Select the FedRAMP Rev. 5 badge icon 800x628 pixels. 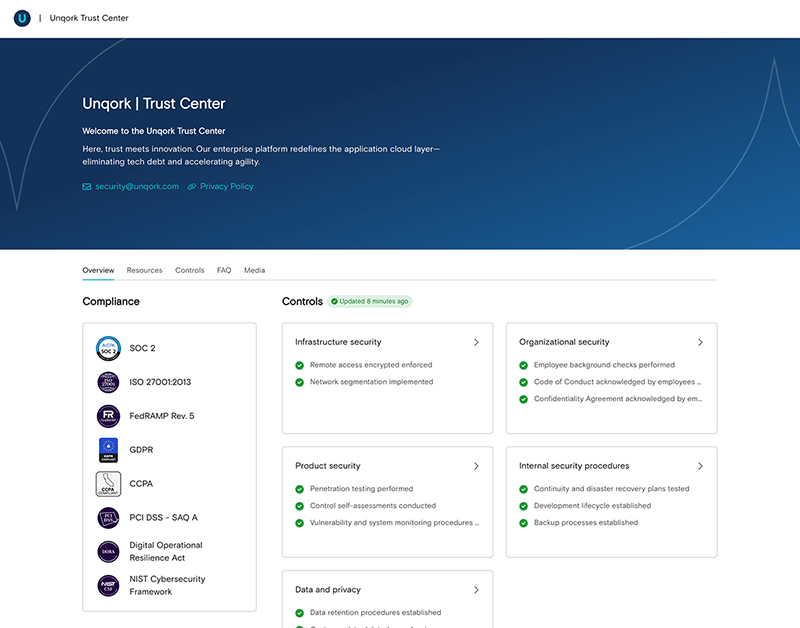click(x=108, y=416)
